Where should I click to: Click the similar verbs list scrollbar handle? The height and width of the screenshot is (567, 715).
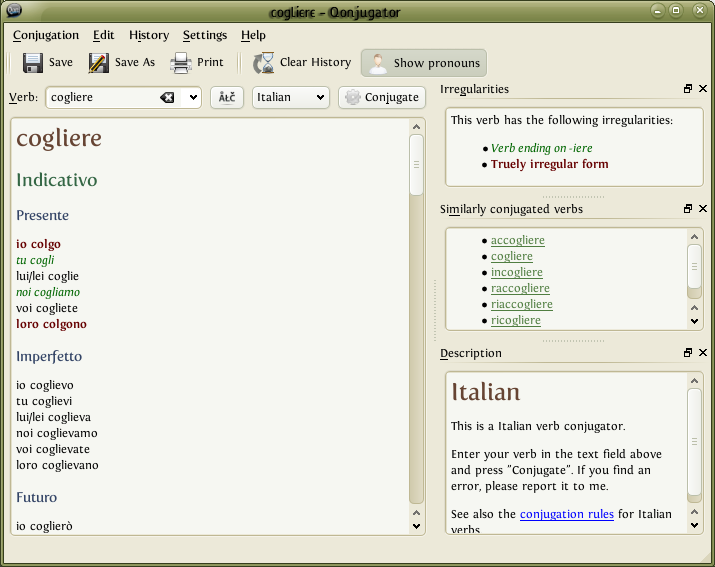[x=694, y=266]
